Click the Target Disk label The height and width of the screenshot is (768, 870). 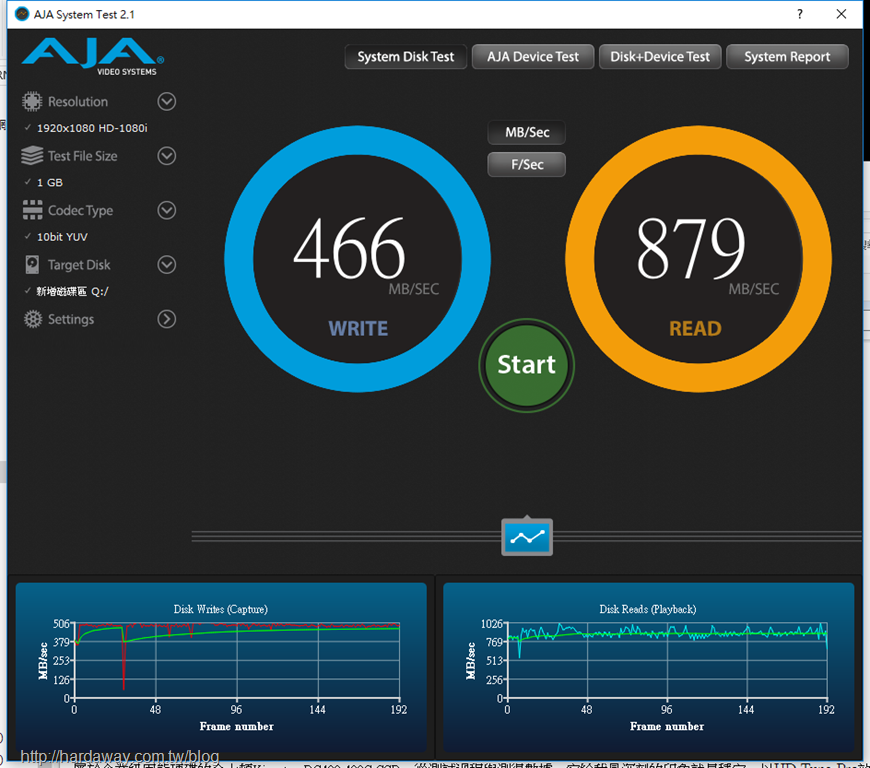tap(79, 265)
